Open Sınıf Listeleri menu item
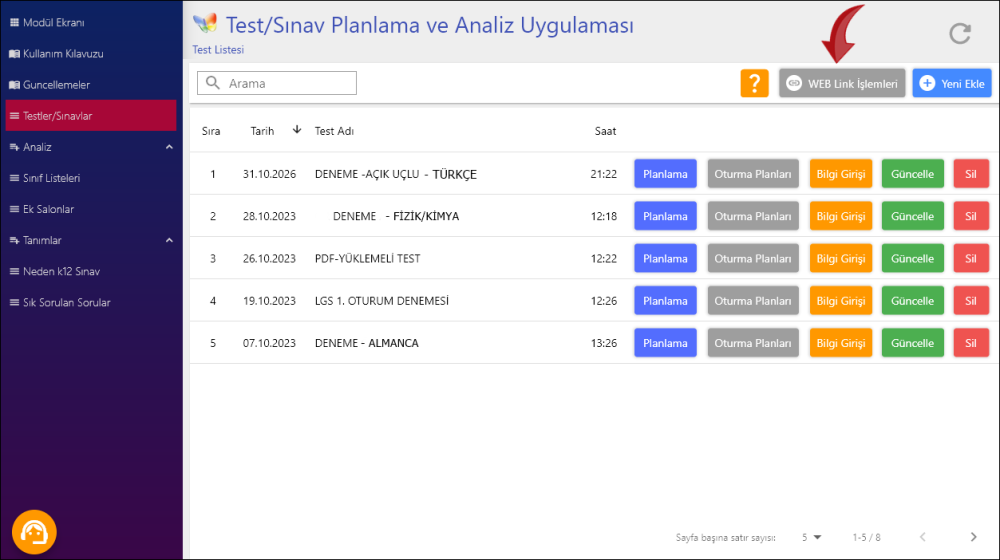 pos(51,178)
